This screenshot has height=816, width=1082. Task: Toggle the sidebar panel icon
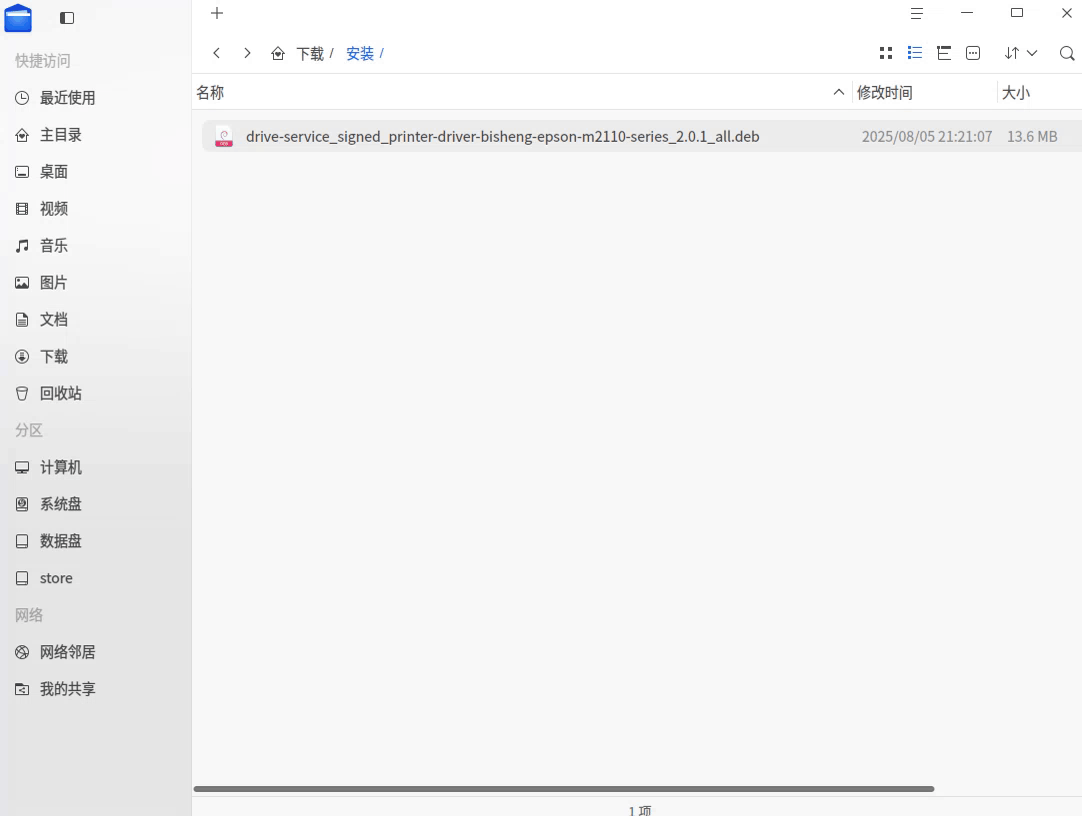pos(67,18)
